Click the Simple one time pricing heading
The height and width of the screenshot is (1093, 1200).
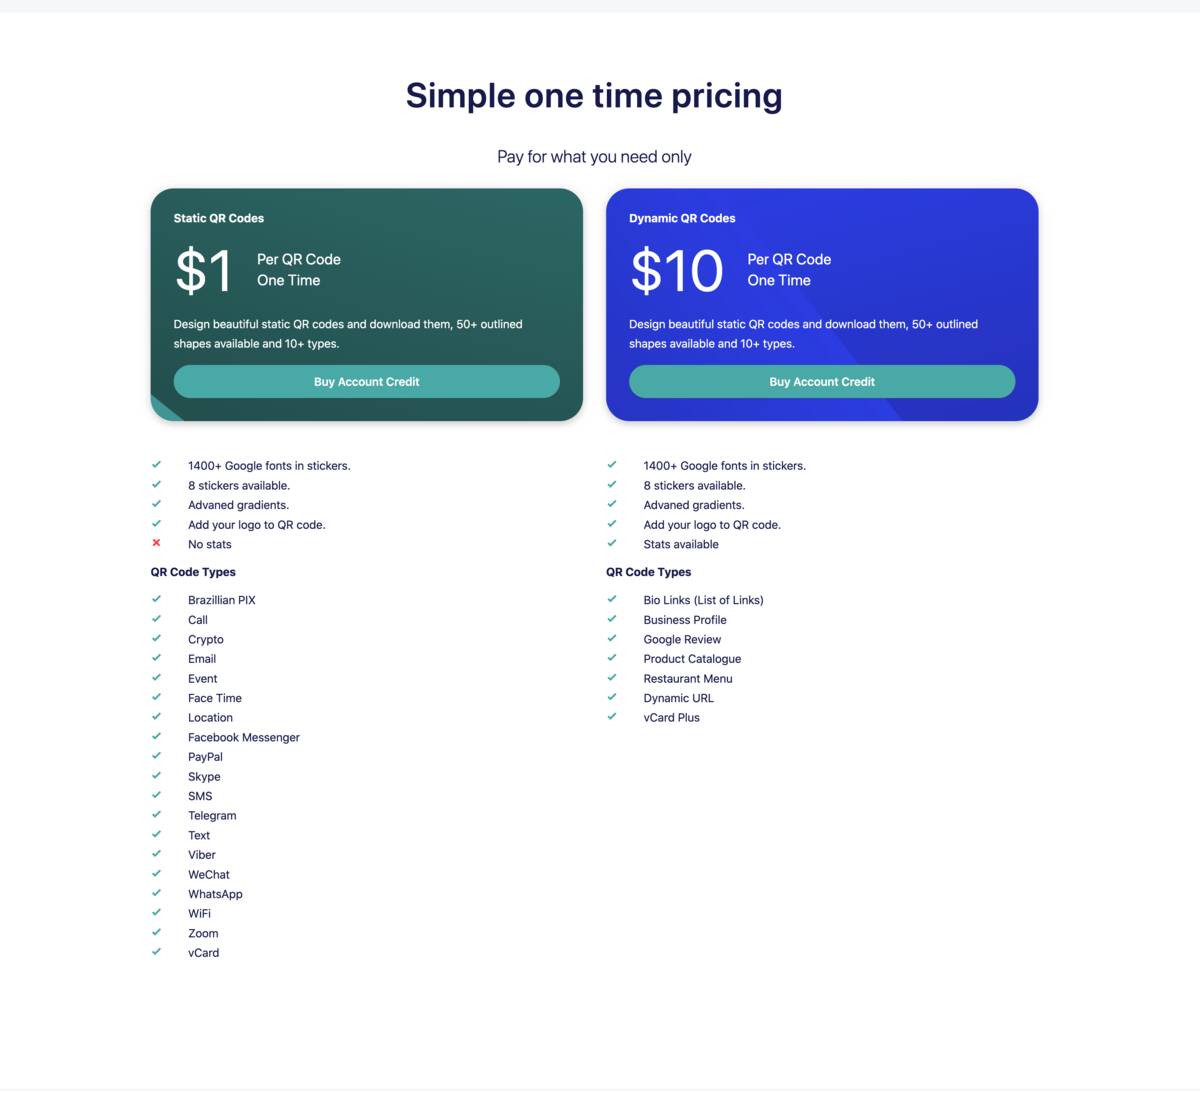pyautogui.click(x=594, y=96)
